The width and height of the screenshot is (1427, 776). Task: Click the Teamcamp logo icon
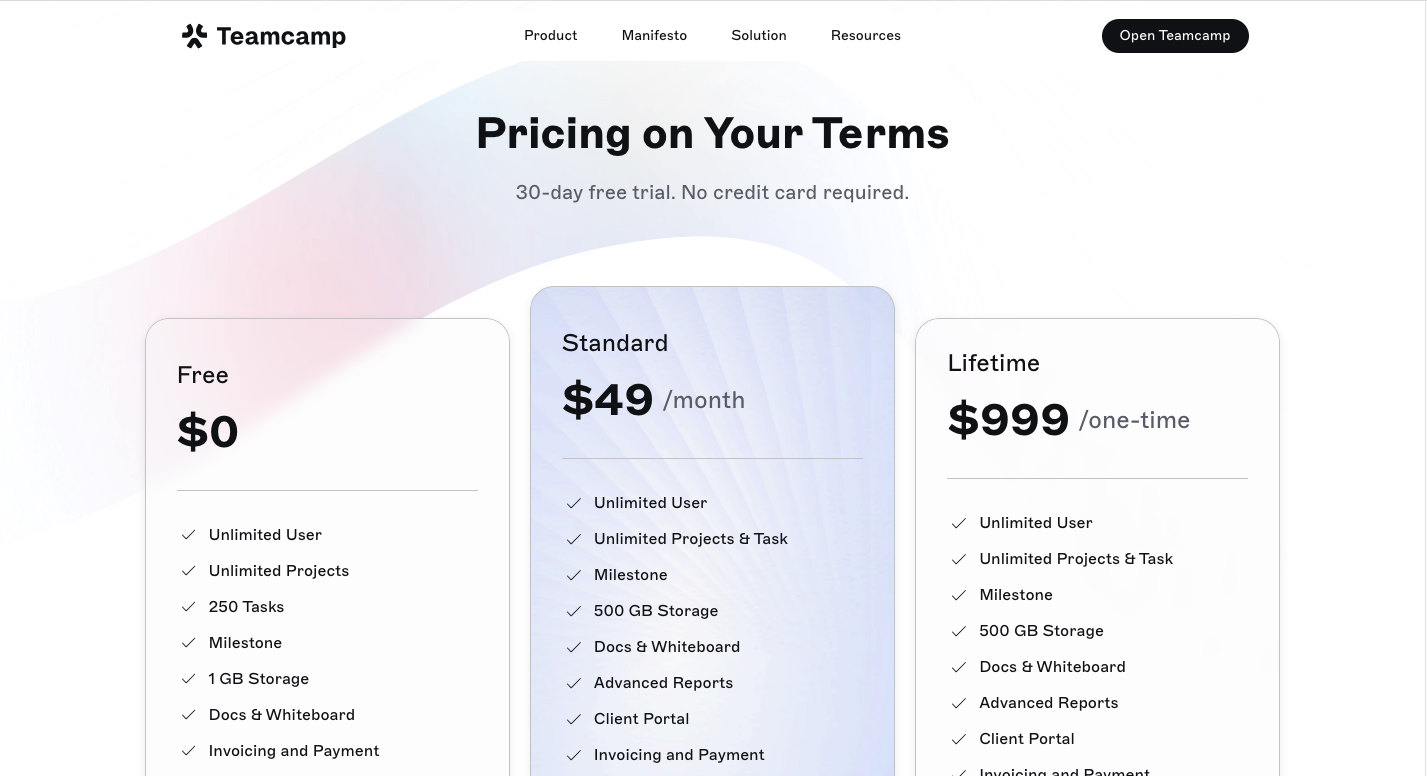tap(194, 36)
